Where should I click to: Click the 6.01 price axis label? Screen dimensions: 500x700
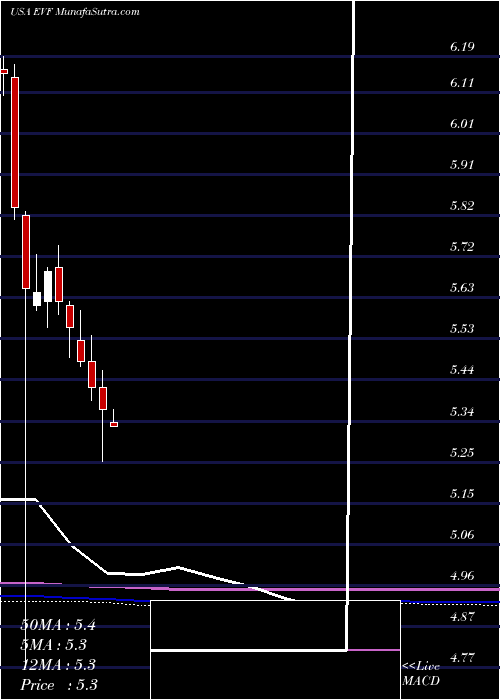click(x=462, y=124)
